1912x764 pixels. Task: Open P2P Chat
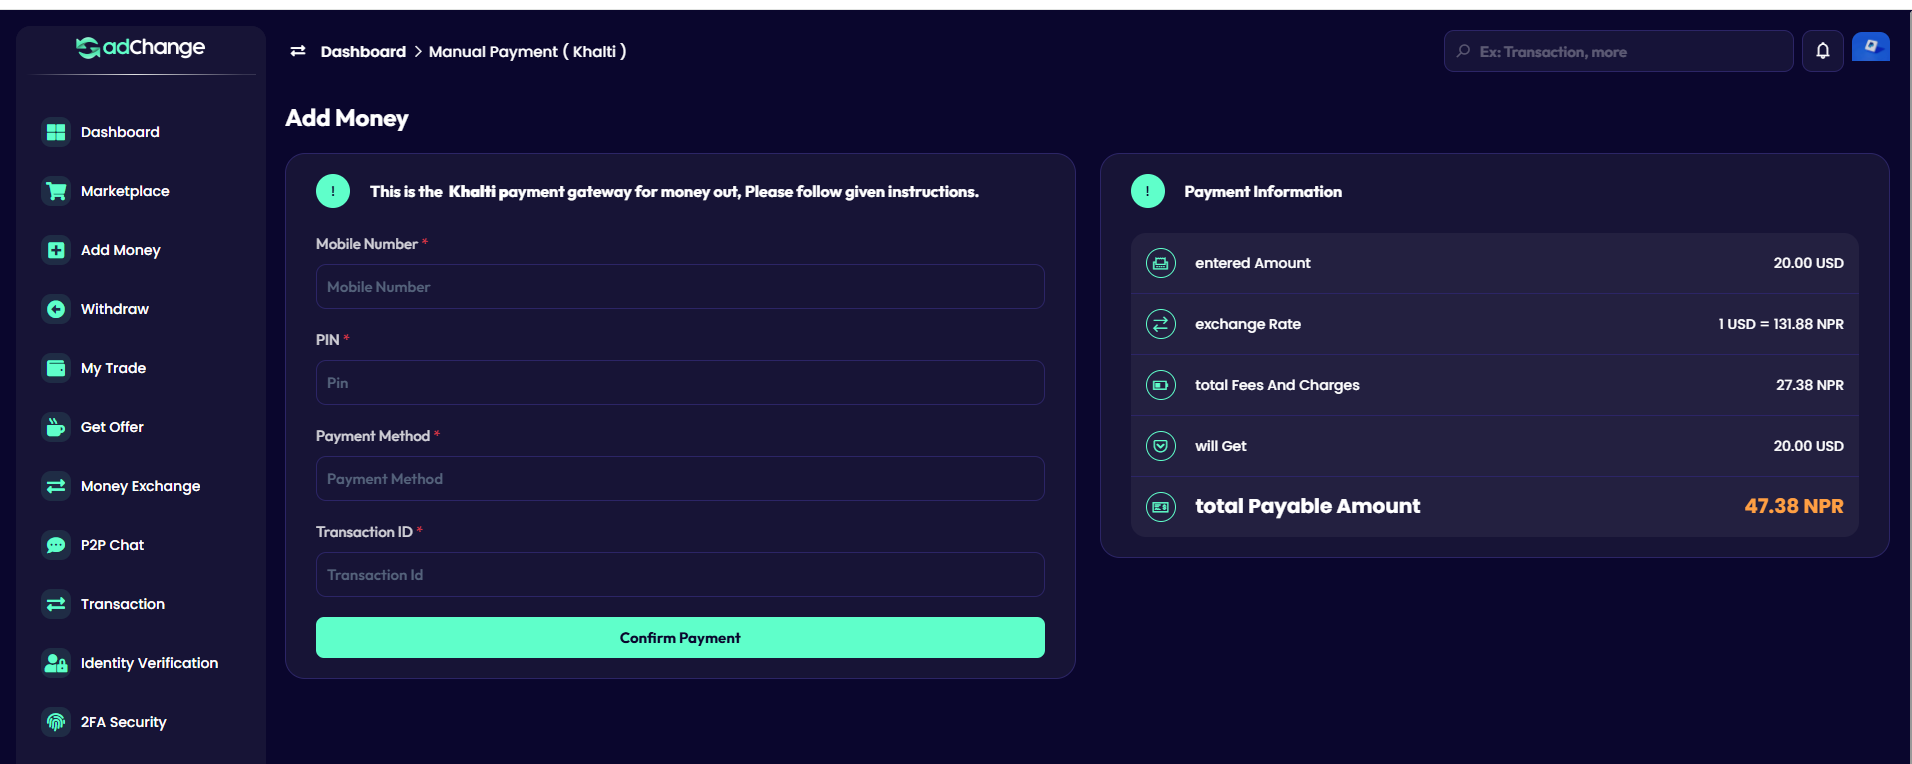(x=112, y=545)
